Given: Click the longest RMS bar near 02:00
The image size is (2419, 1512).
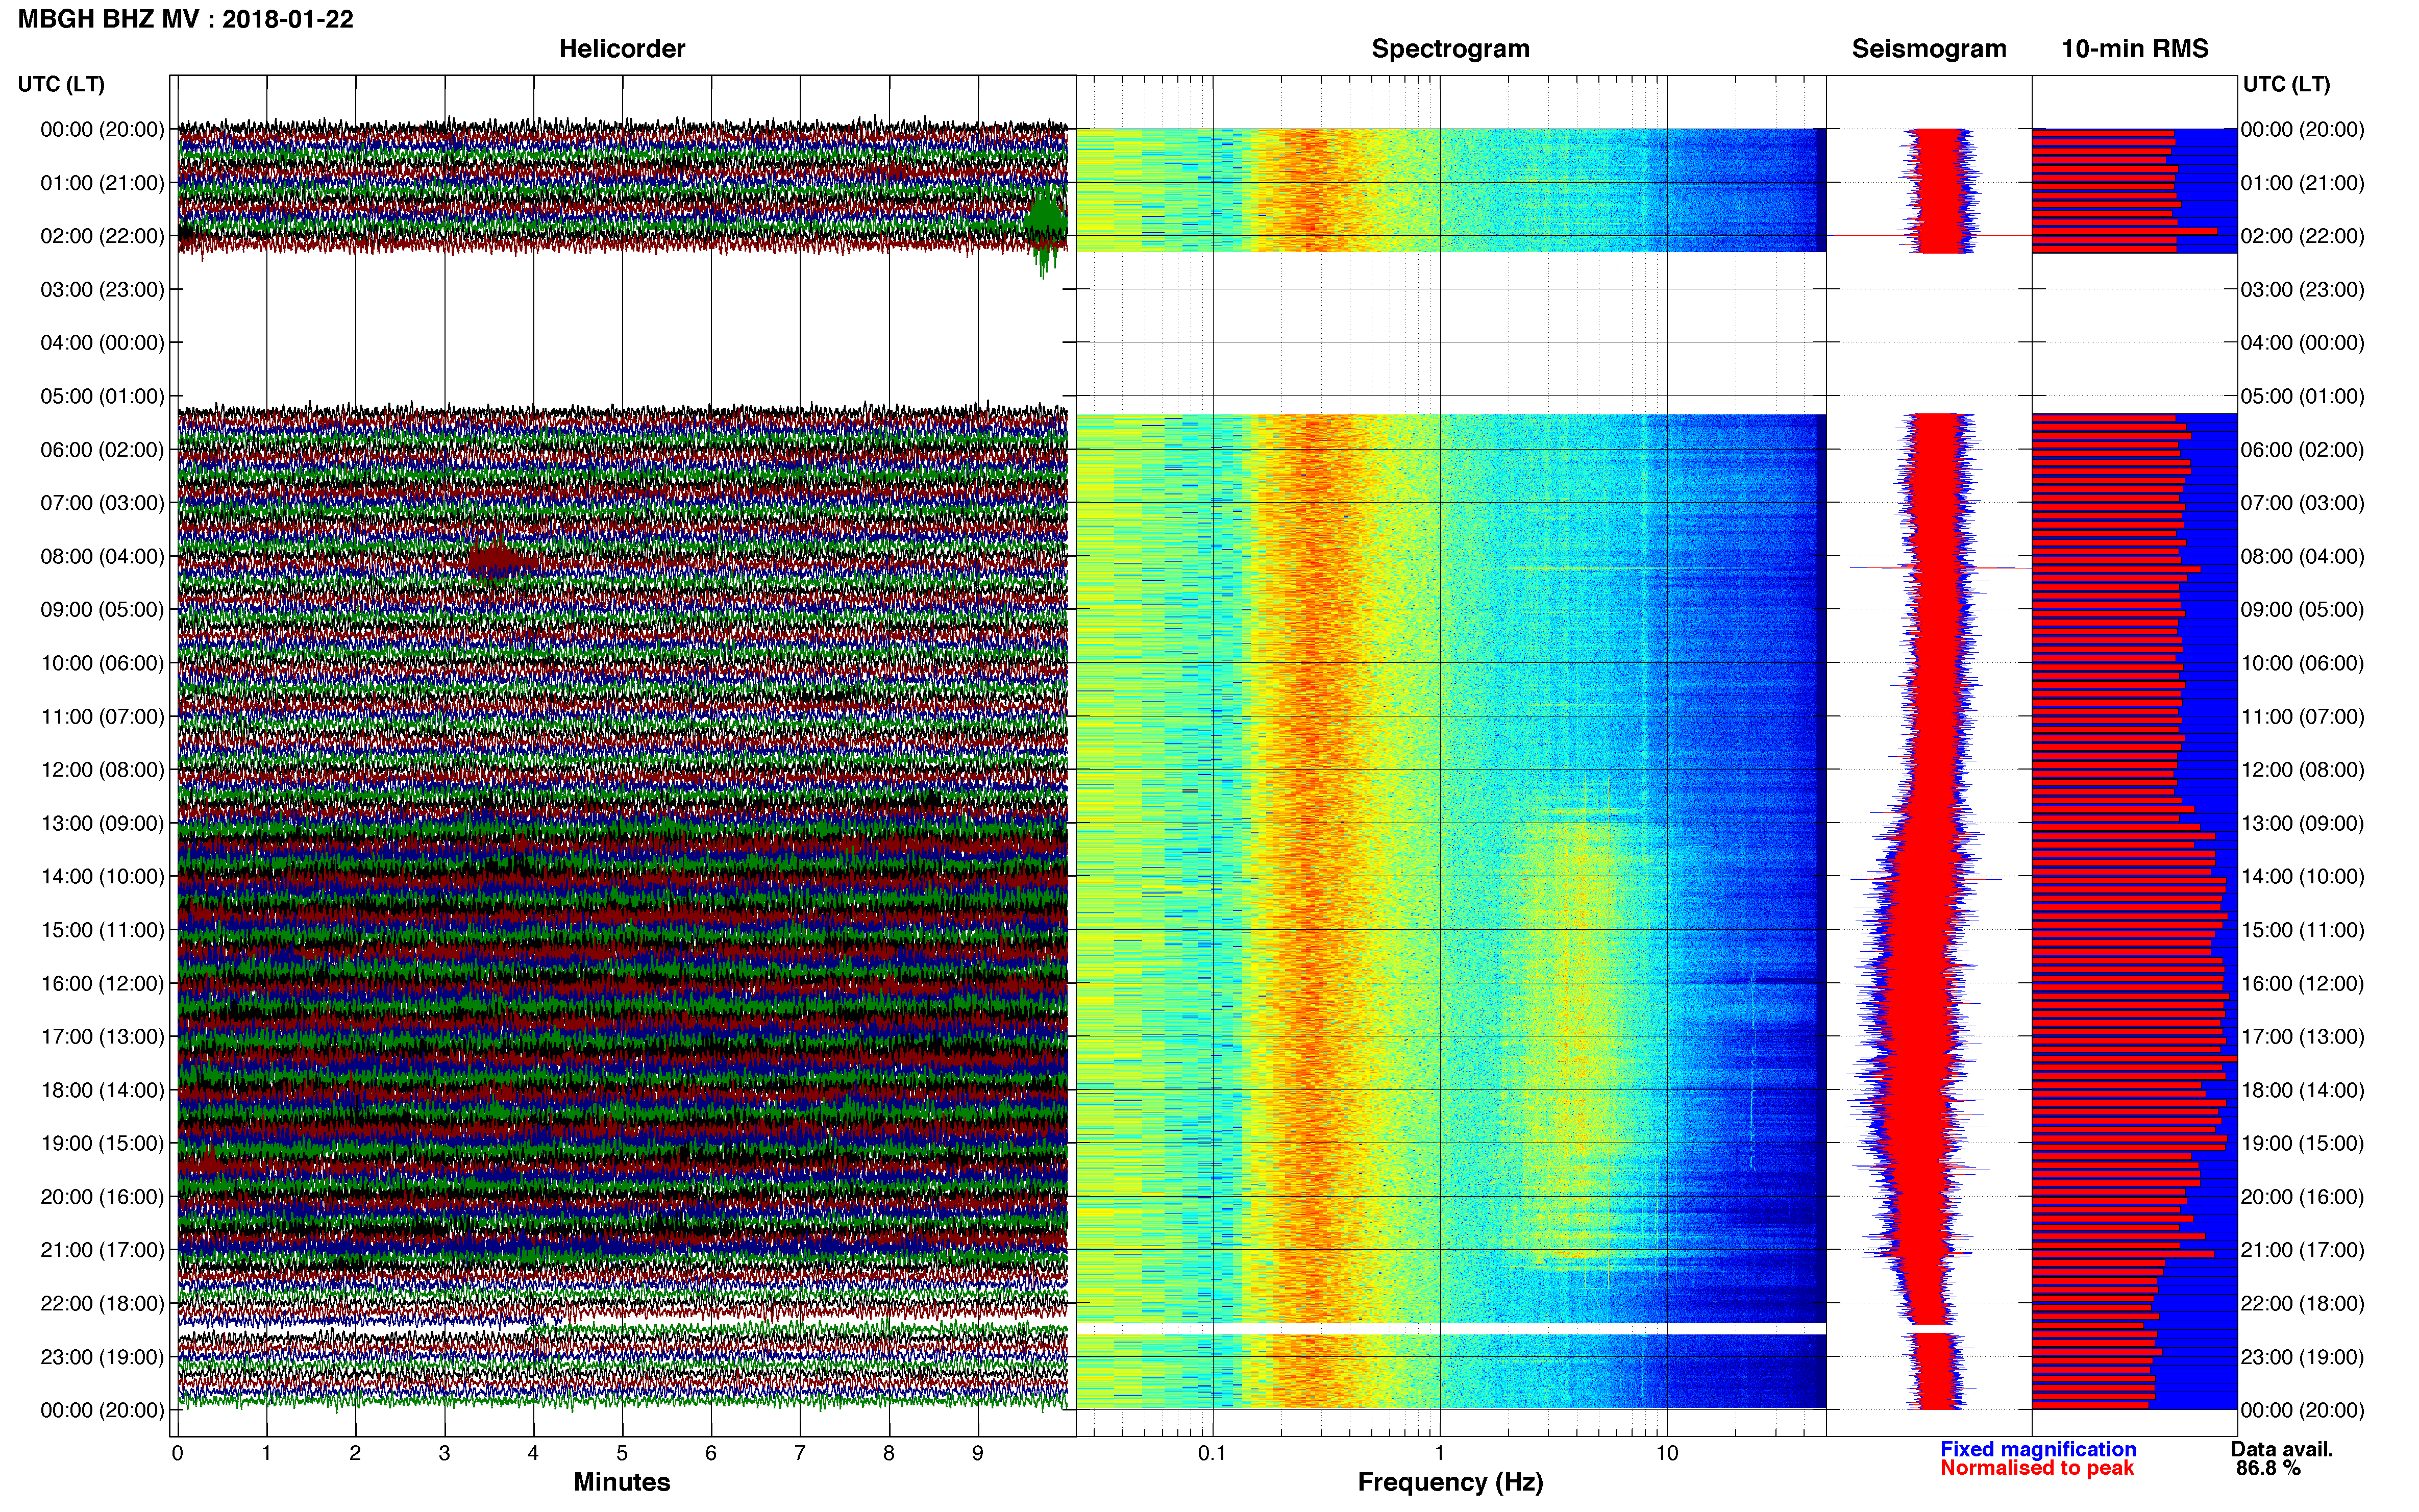Looking at the screenshot, I should pyautogui.click(x=2125, y=231).
